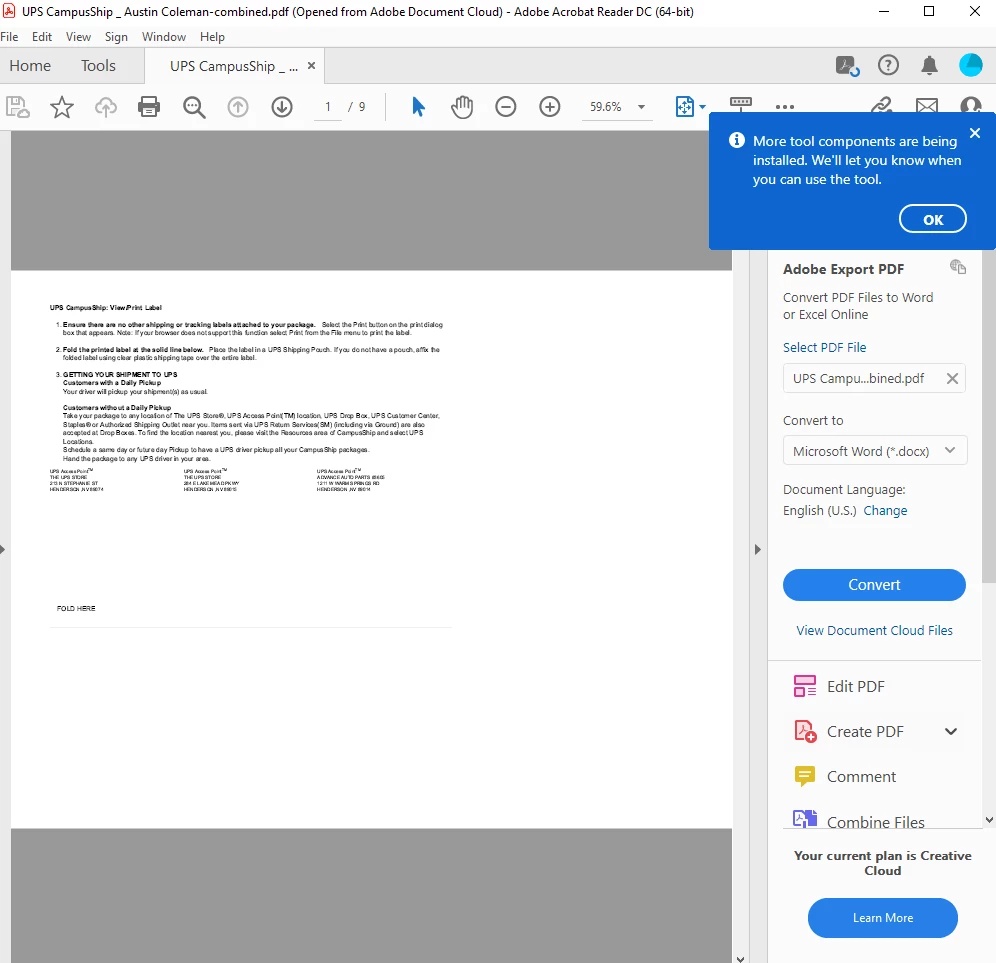Copy Export PDF tool shortcut icon

point(958,267)
